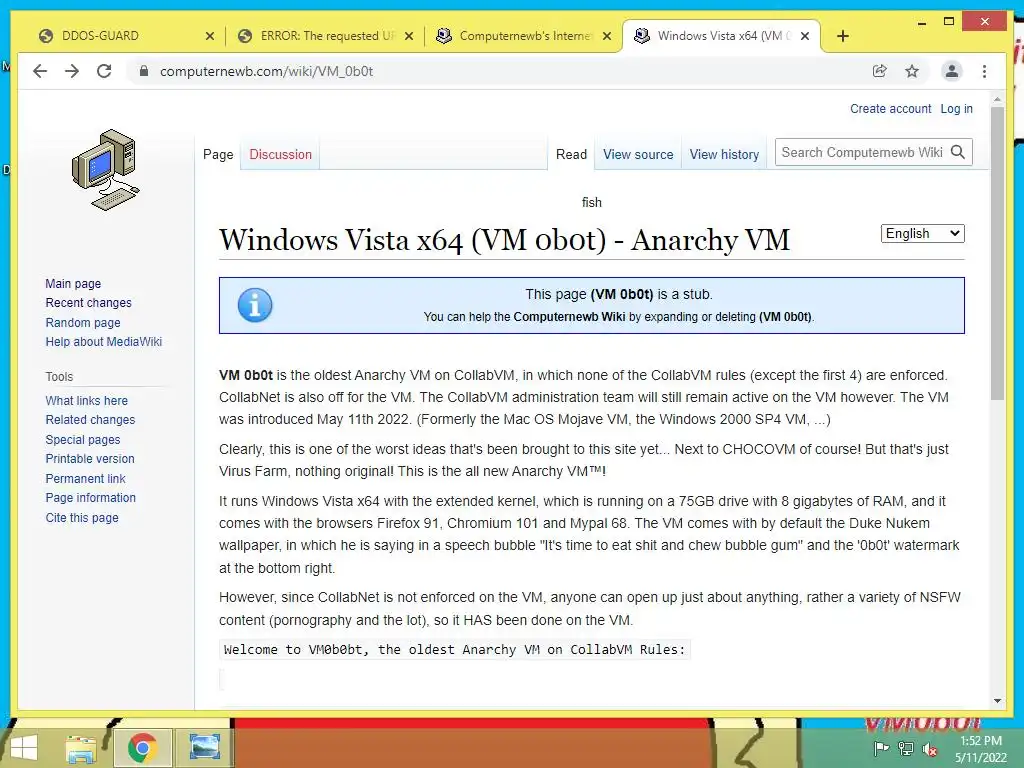Viewport: 1024px width, 768px height.
Task: Go back with the browser back arrow
Action: tap(40, 71)
